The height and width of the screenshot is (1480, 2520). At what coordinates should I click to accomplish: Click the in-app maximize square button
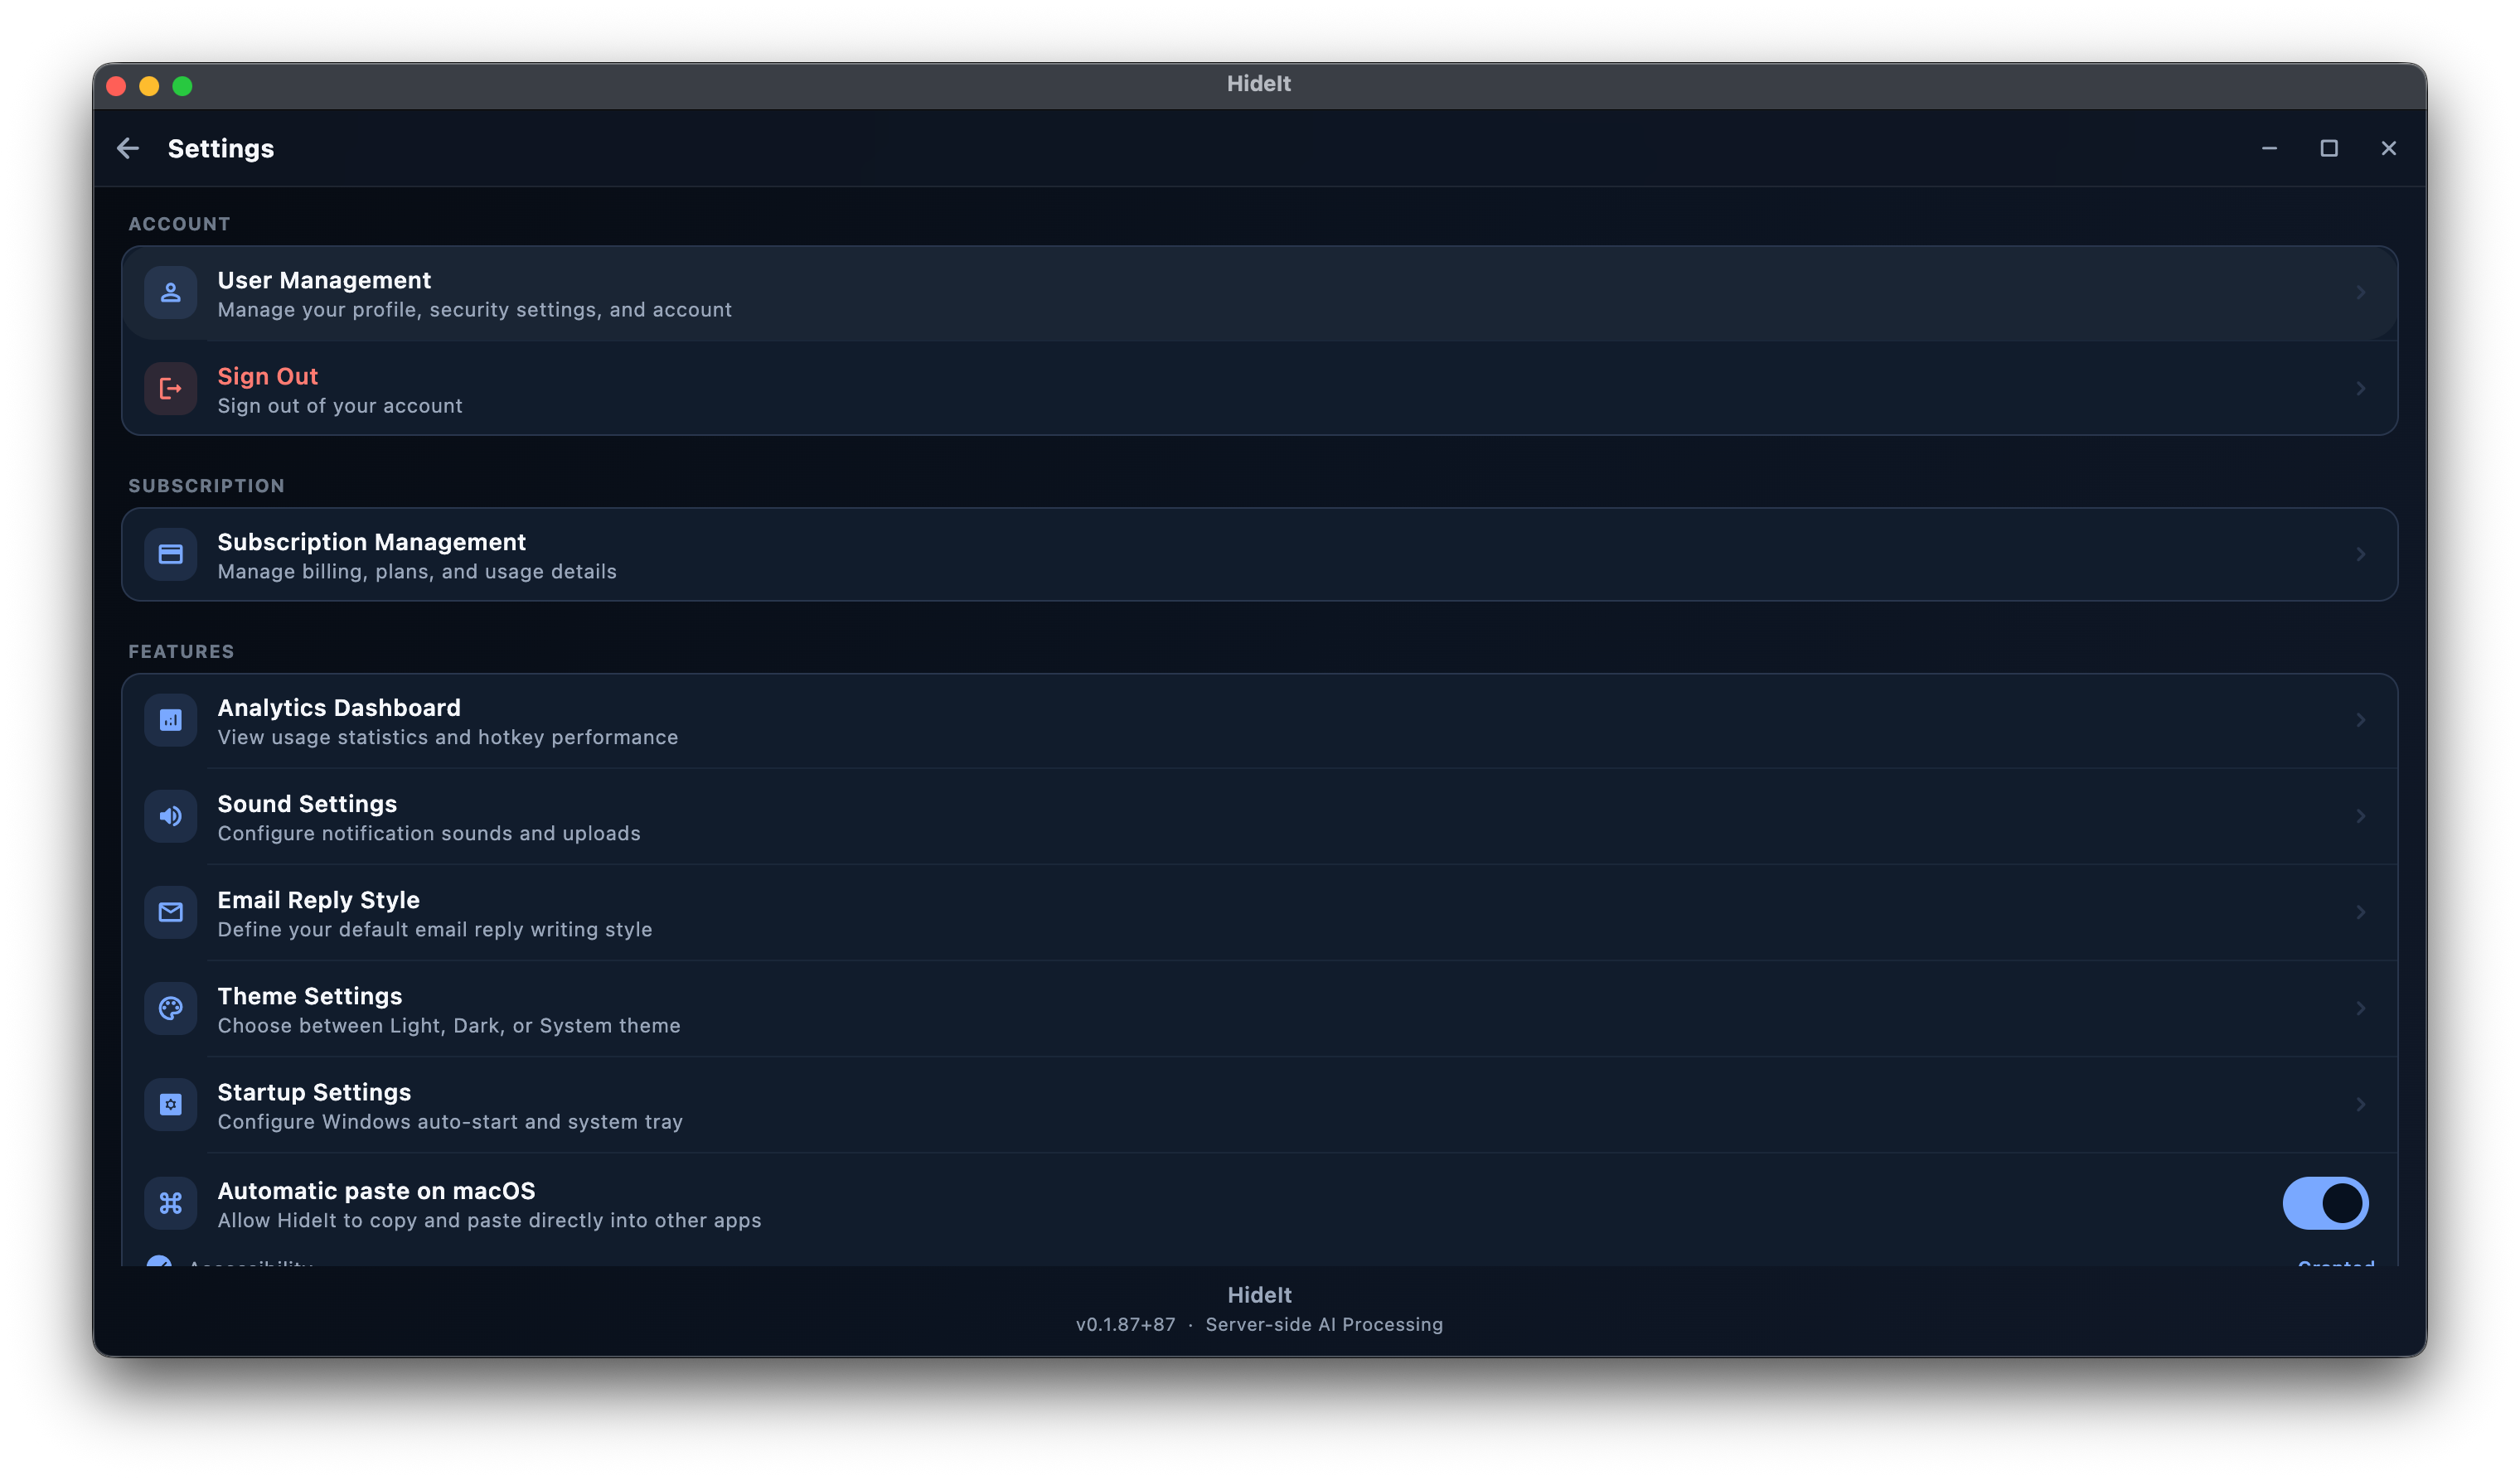pos(2329,148)
